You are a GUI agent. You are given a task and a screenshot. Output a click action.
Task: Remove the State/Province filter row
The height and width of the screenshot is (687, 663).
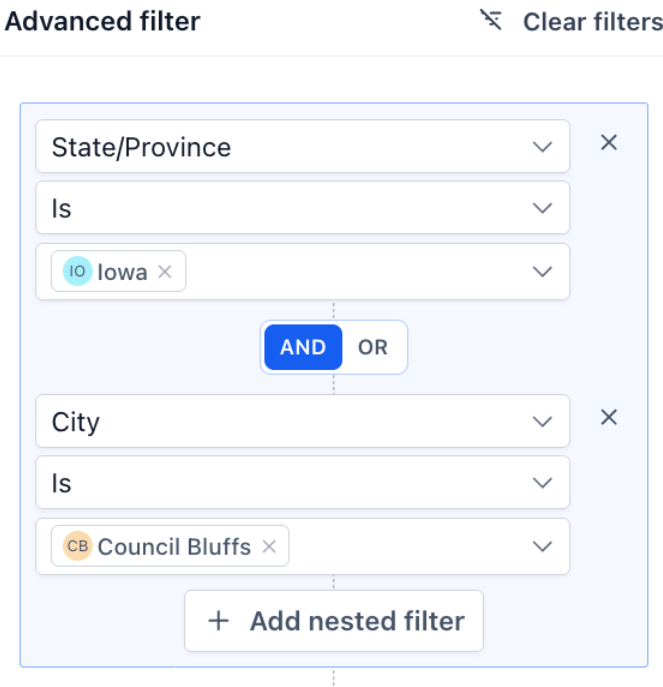tap(608, 143)
